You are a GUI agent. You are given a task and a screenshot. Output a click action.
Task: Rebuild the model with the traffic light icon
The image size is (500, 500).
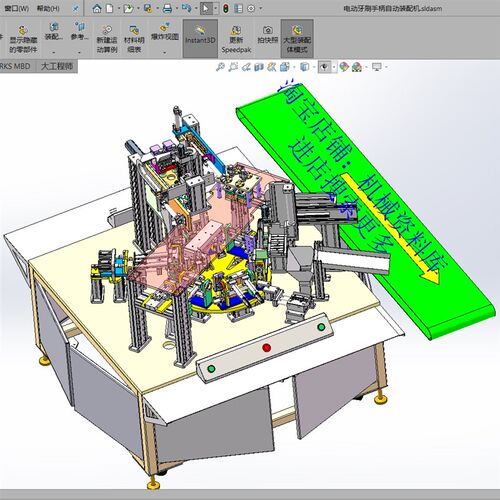226,8
